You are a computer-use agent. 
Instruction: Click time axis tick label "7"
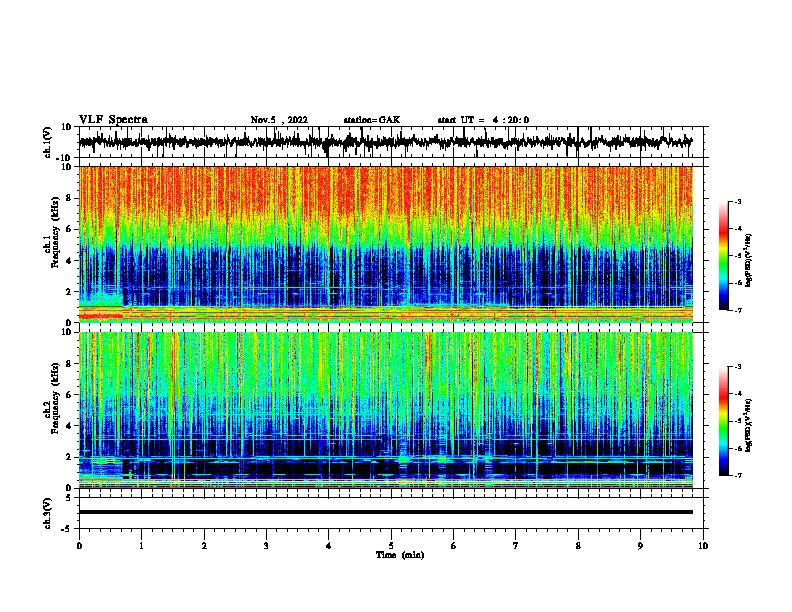(x=516, y=546)
